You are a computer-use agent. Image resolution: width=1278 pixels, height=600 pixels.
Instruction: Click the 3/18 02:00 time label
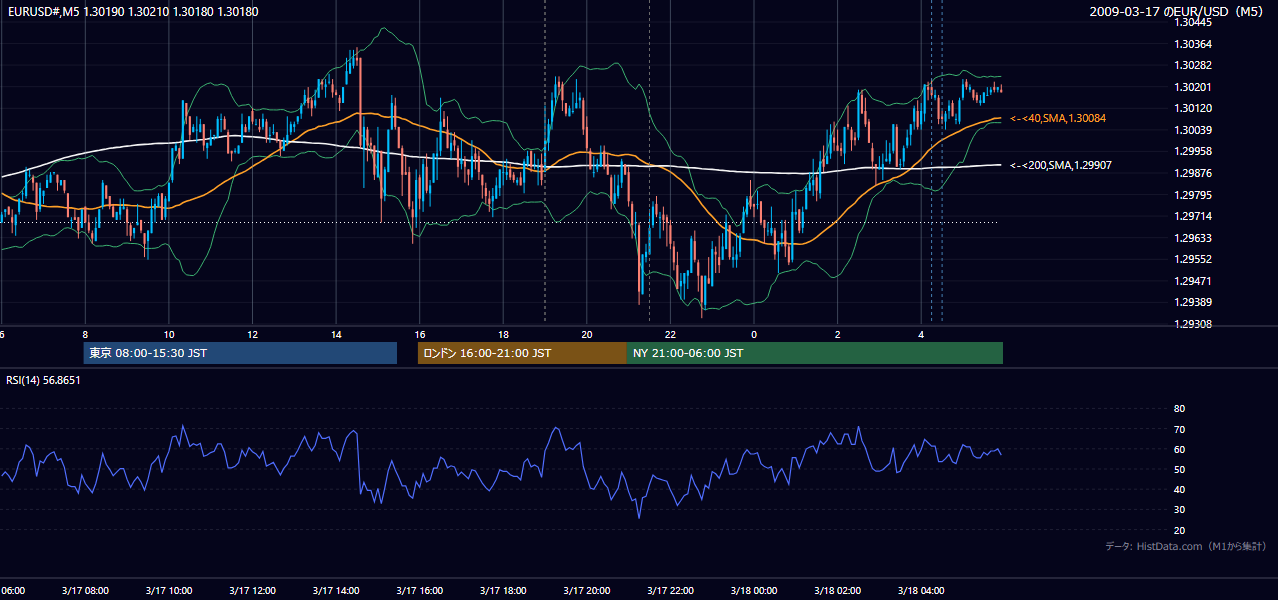838,590
